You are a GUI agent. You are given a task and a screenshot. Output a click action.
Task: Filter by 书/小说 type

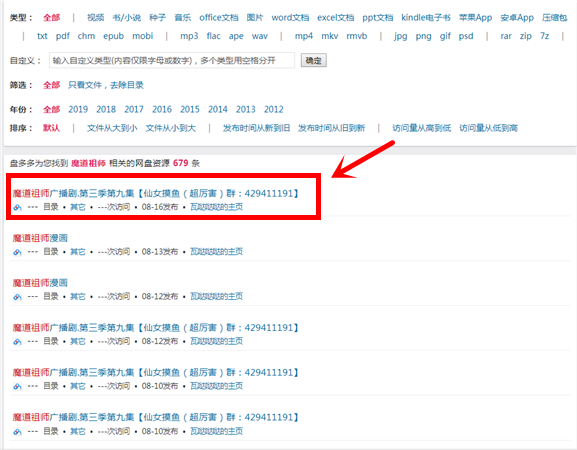click(127, 17)
